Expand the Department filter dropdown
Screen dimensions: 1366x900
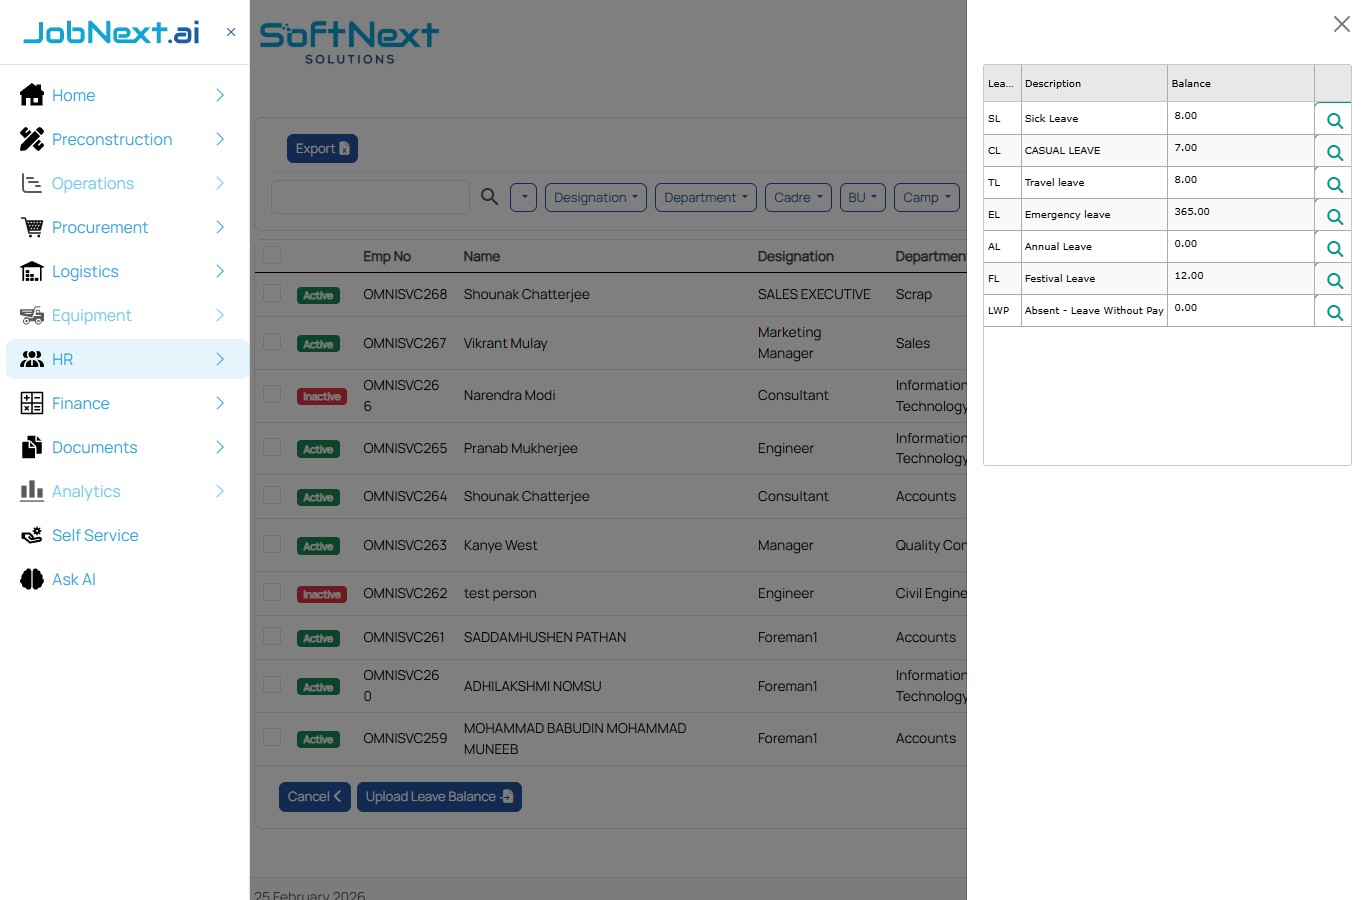pos(705,197)
